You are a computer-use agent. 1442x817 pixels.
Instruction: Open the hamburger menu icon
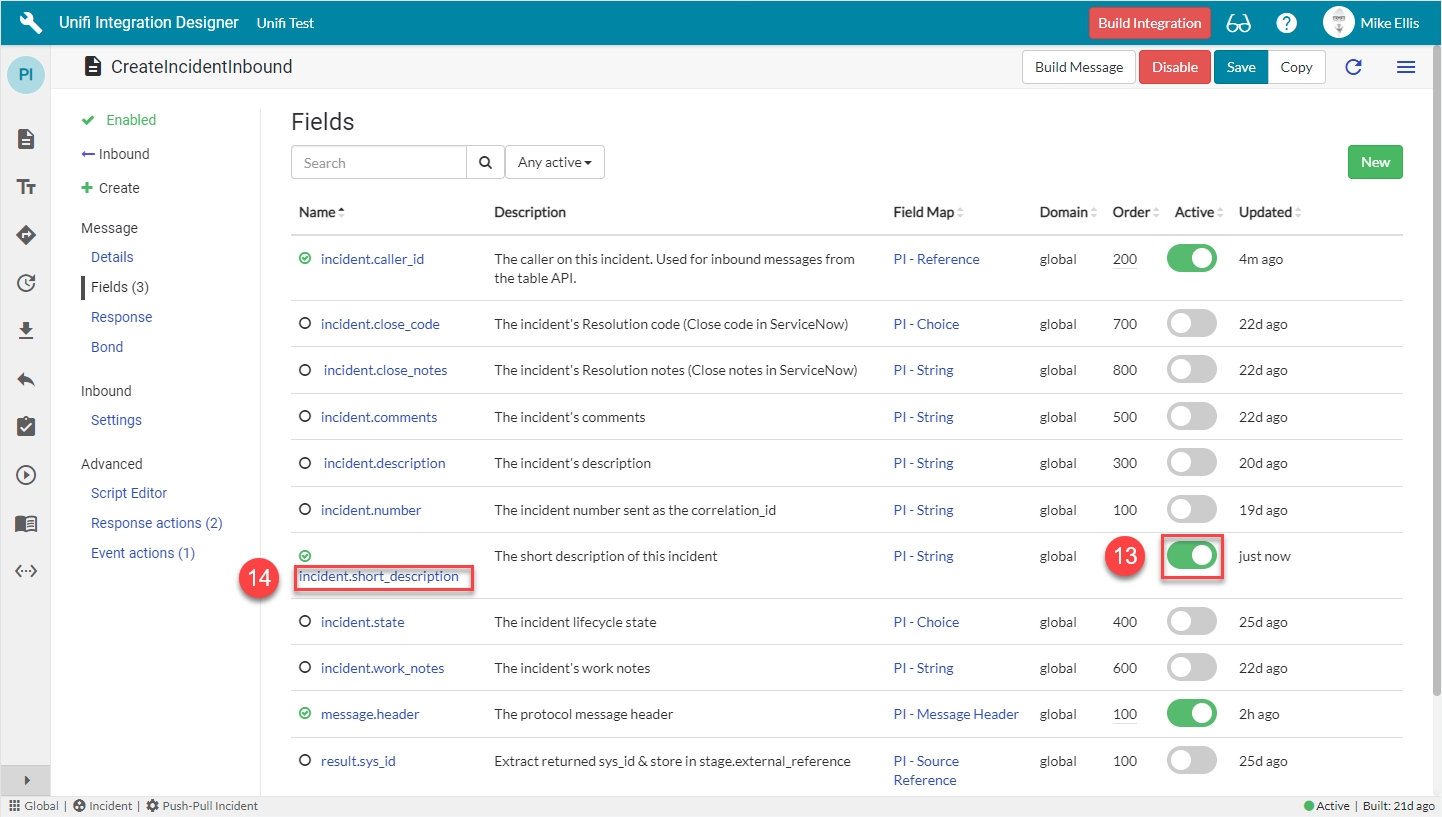[1405, 67]
